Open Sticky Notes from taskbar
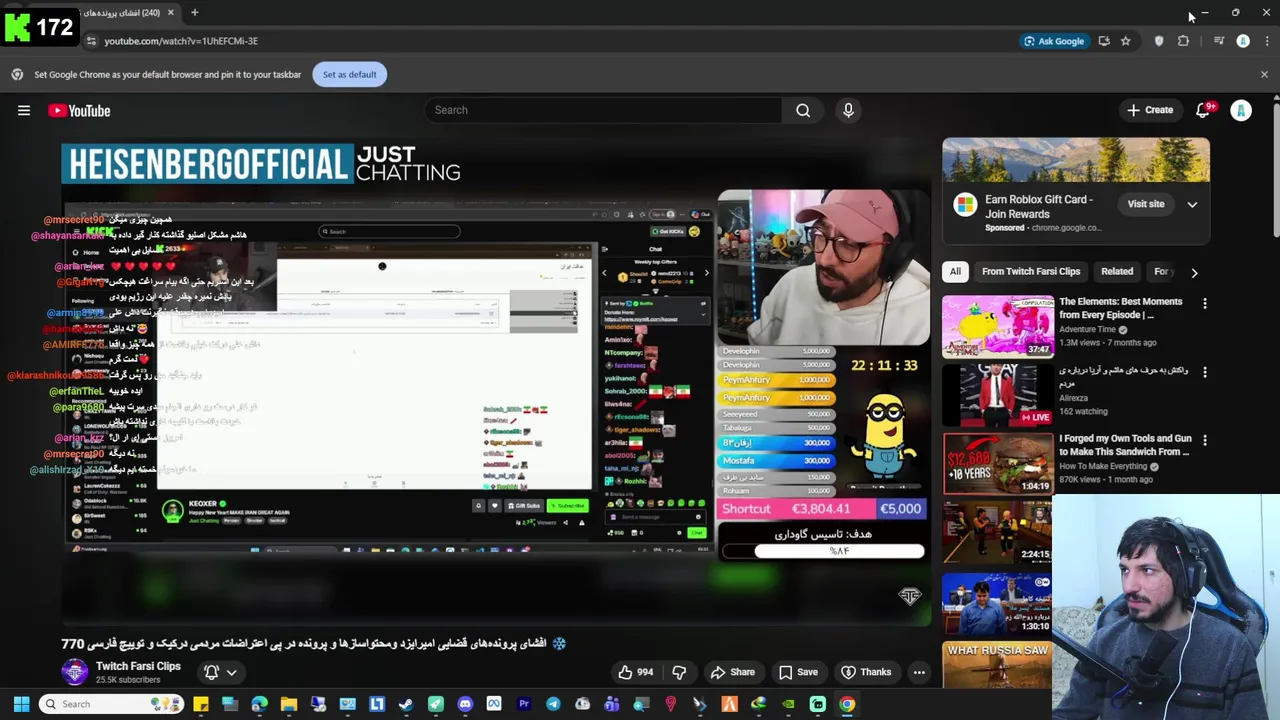 coord(201,704)
